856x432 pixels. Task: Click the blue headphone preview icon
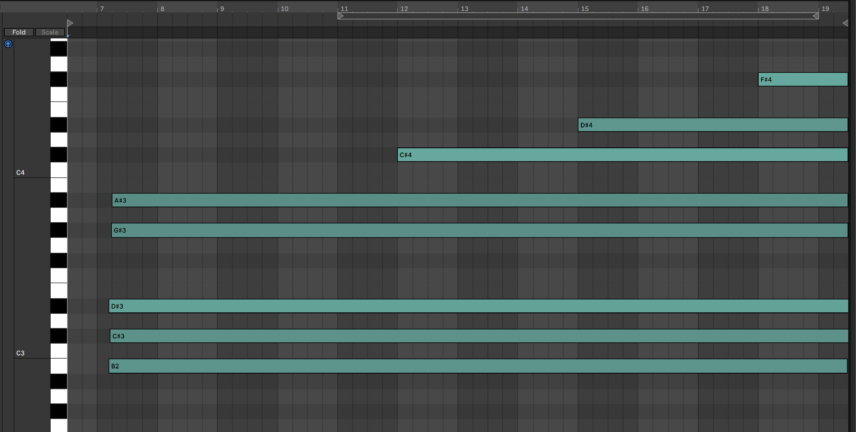(x=8, y=44)
